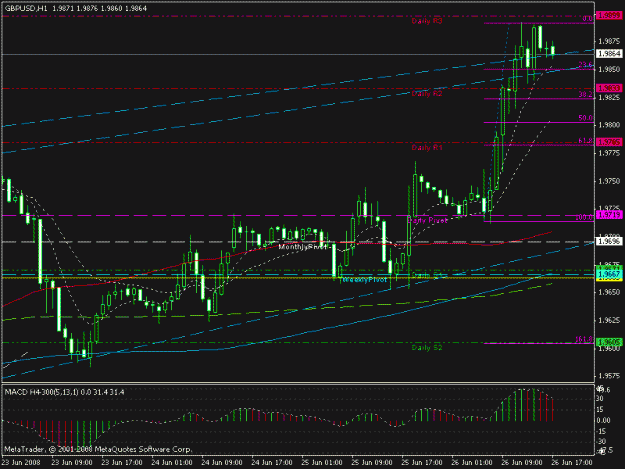Click the Daily Pivot label
The height and width of the screenshot is (469, 625).
click(x=428, y=220)
